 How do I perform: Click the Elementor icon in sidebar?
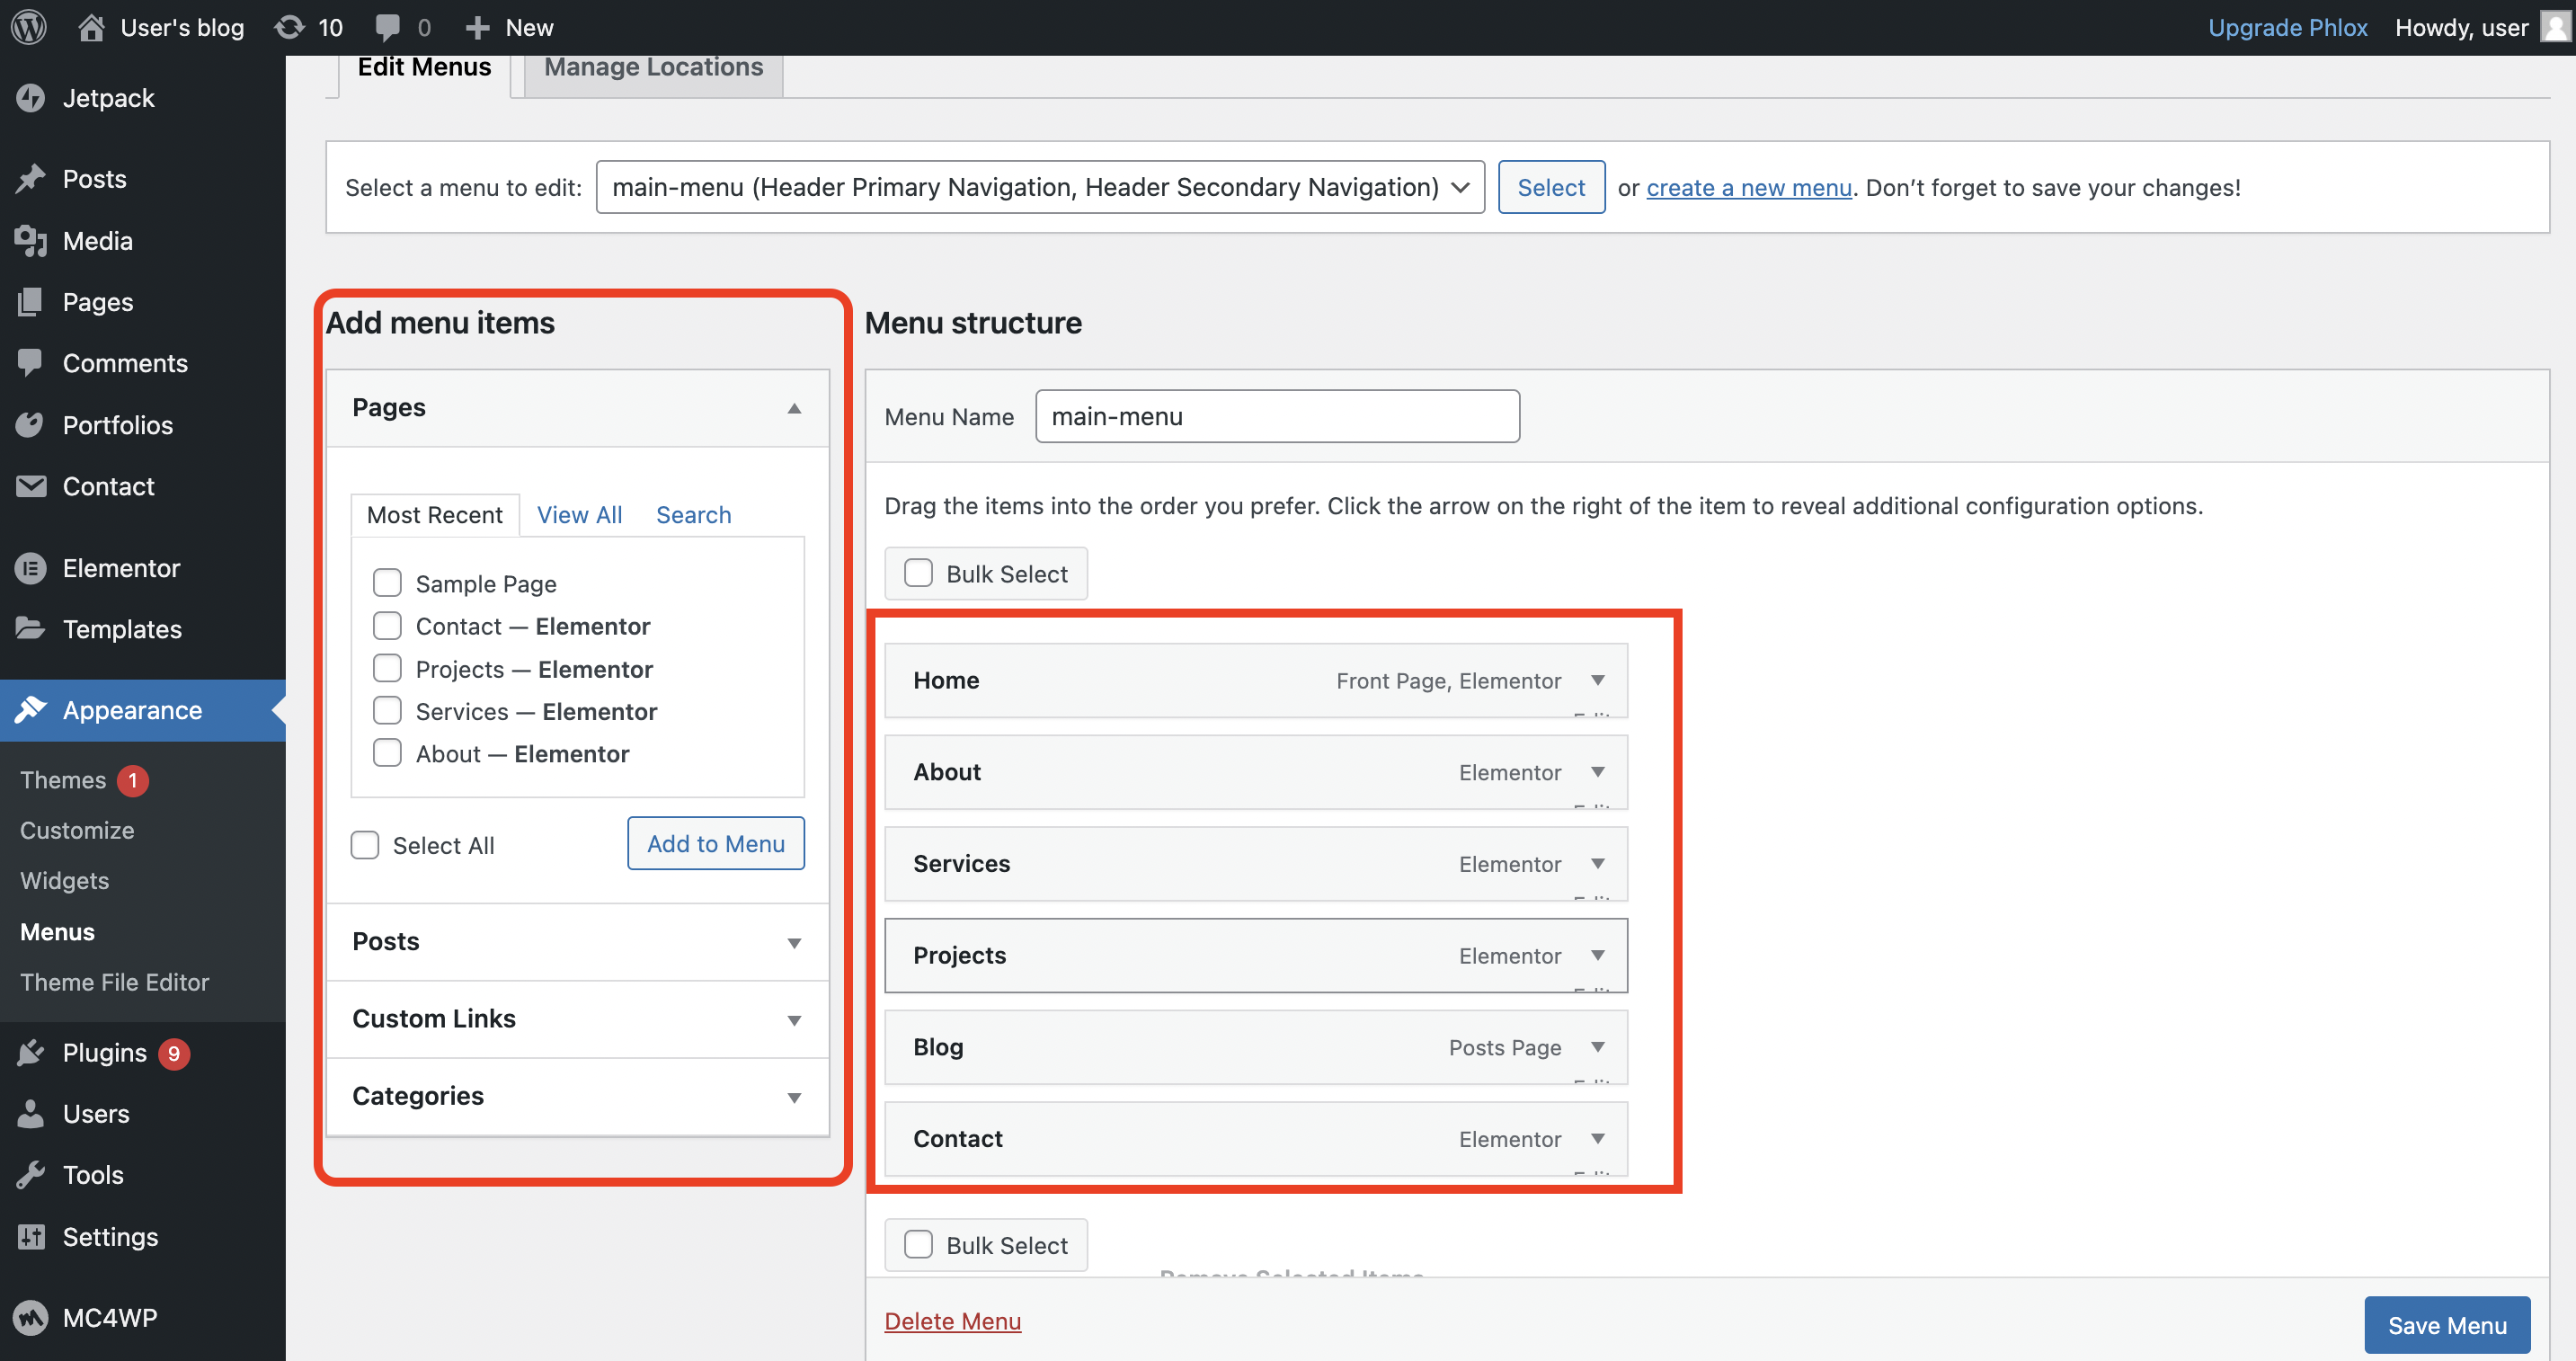pyautogui.click(x=31, y=568)
